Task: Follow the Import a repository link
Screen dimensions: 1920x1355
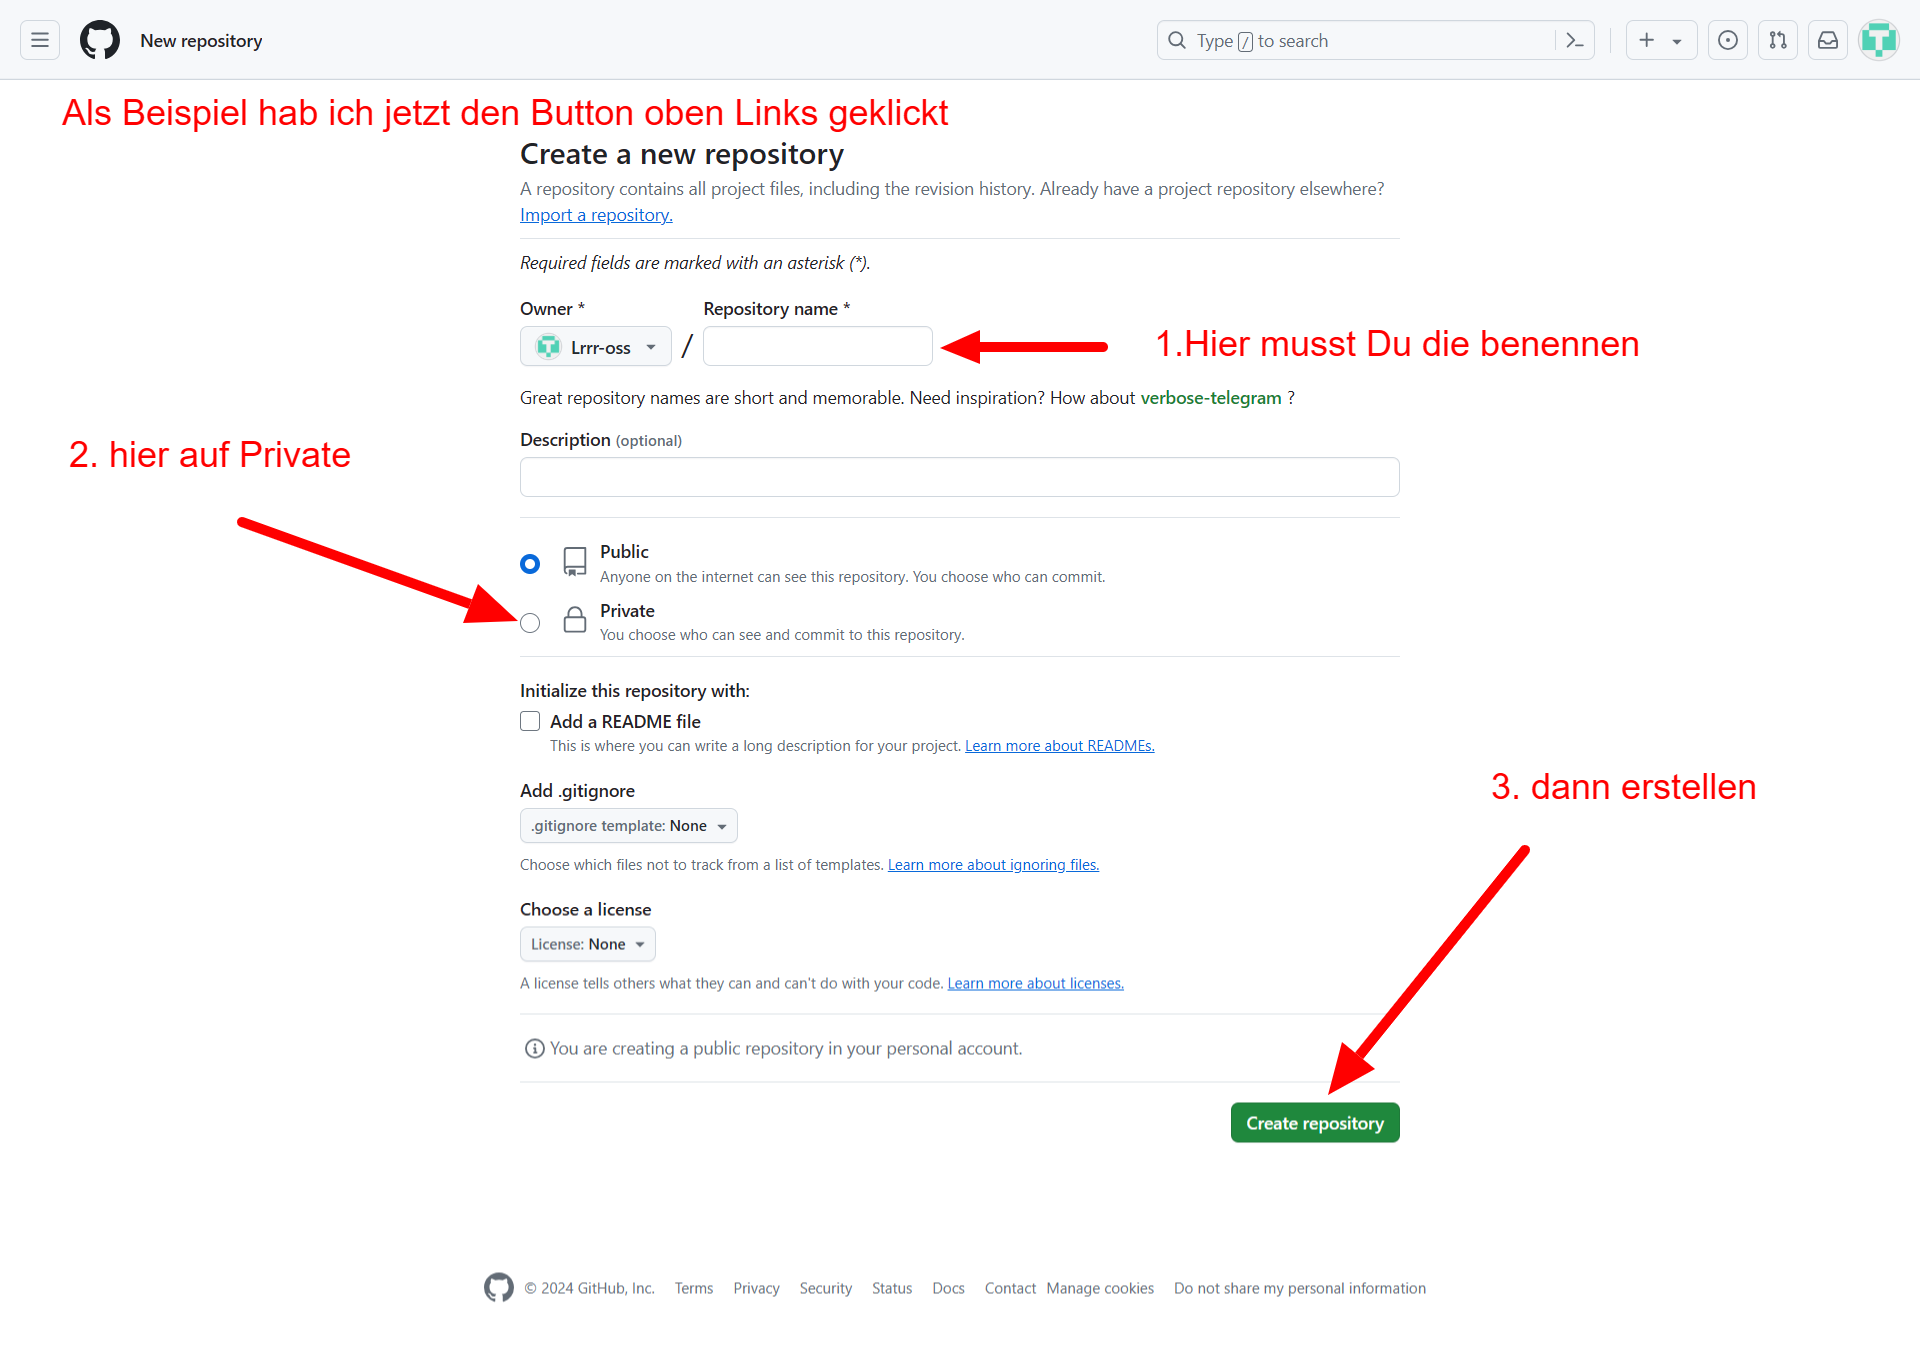Action: tap(596, 215)
